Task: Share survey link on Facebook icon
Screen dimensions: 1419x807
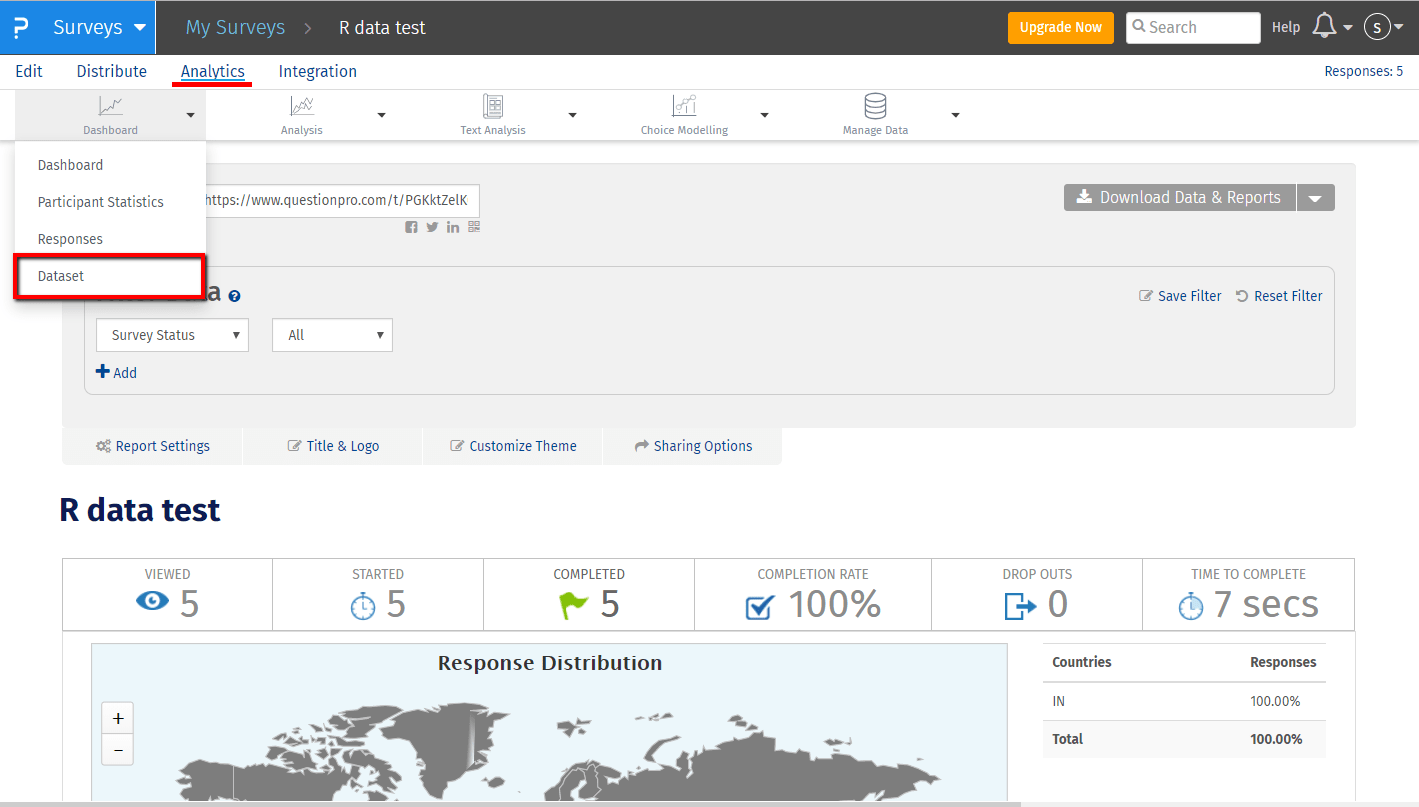Action: coord(411,227)
